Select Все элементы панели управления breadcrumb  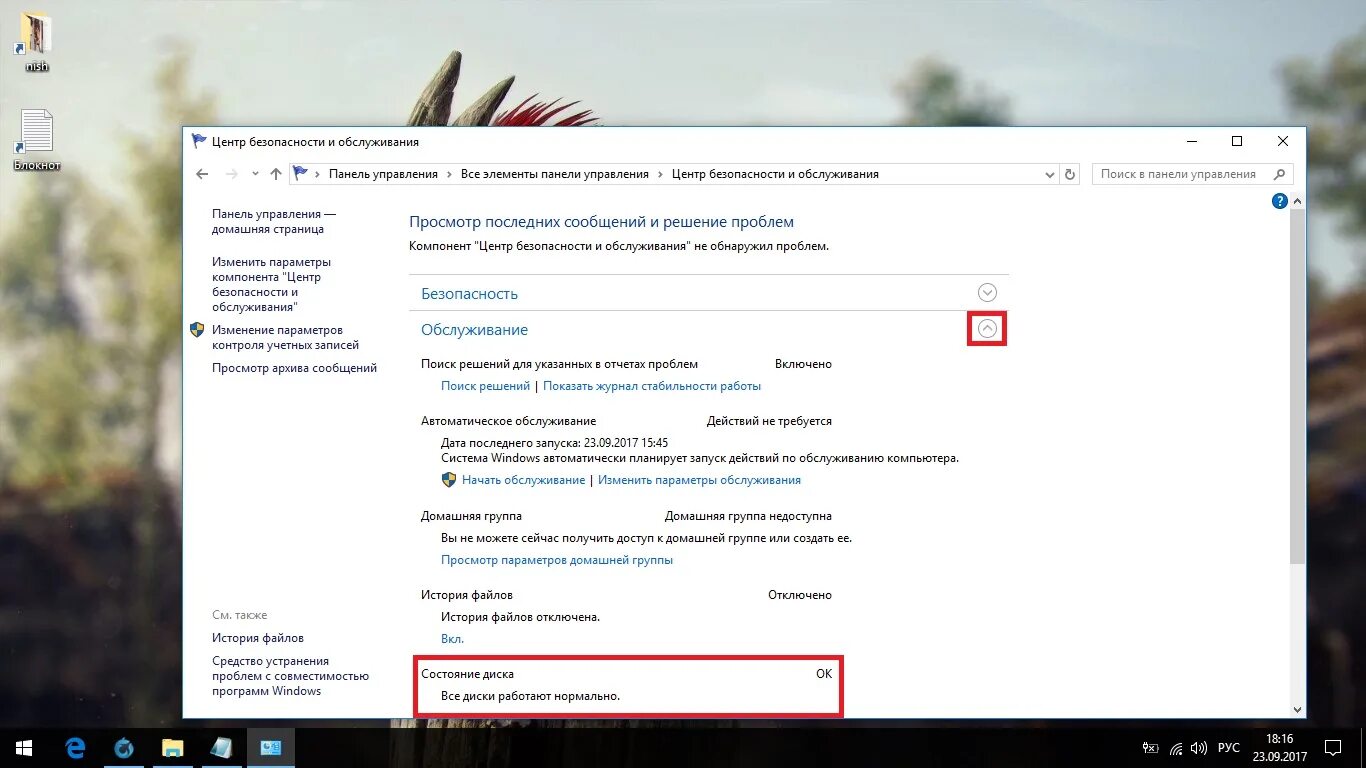click(x=555, y=174)
